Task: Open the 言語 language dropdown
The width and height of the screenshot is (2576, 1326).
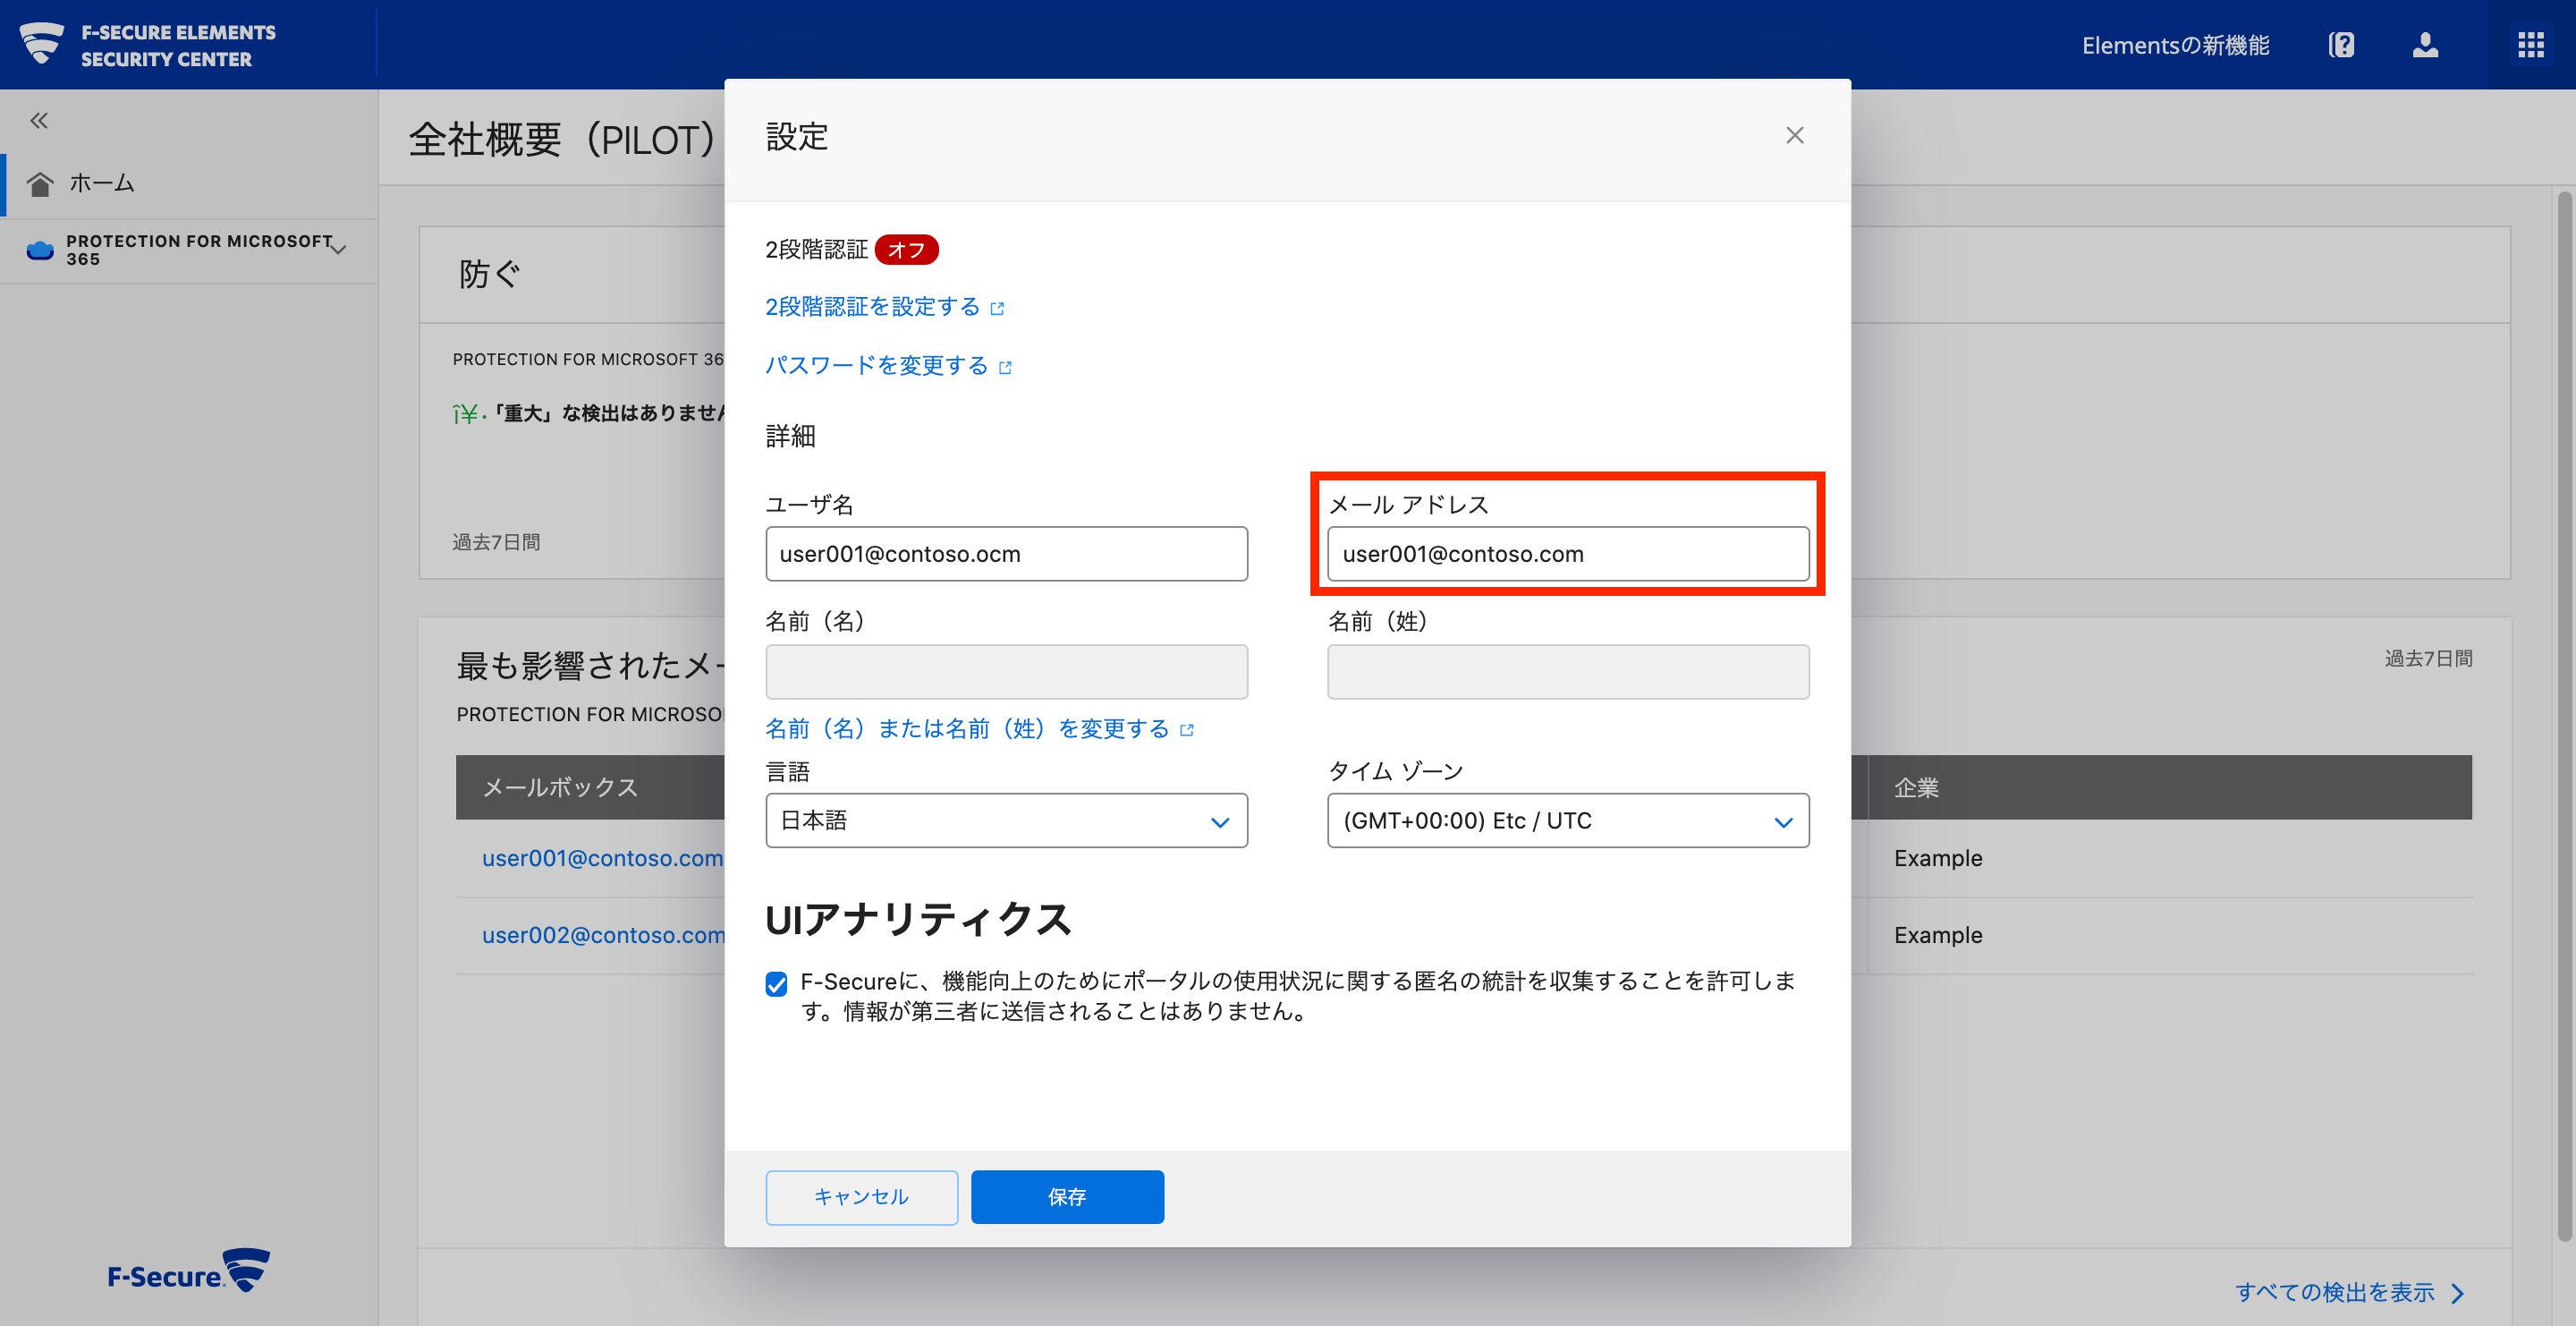Action: click(x=1006, y=821)
